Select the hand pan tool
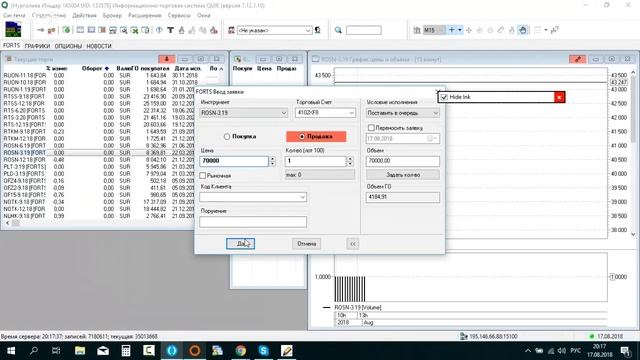The width and height of the screenshot is (640, 360). [523, 30]
